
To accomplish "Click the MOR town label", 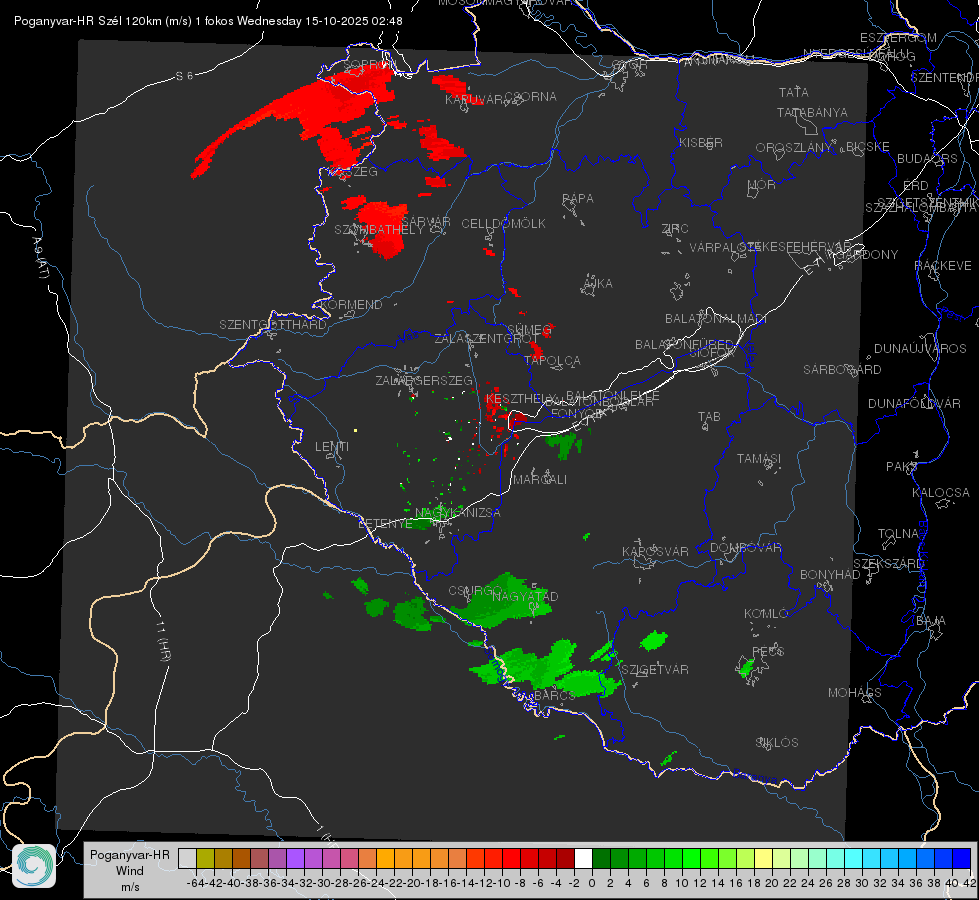I will pyautogui.click(x=762, y=185).
